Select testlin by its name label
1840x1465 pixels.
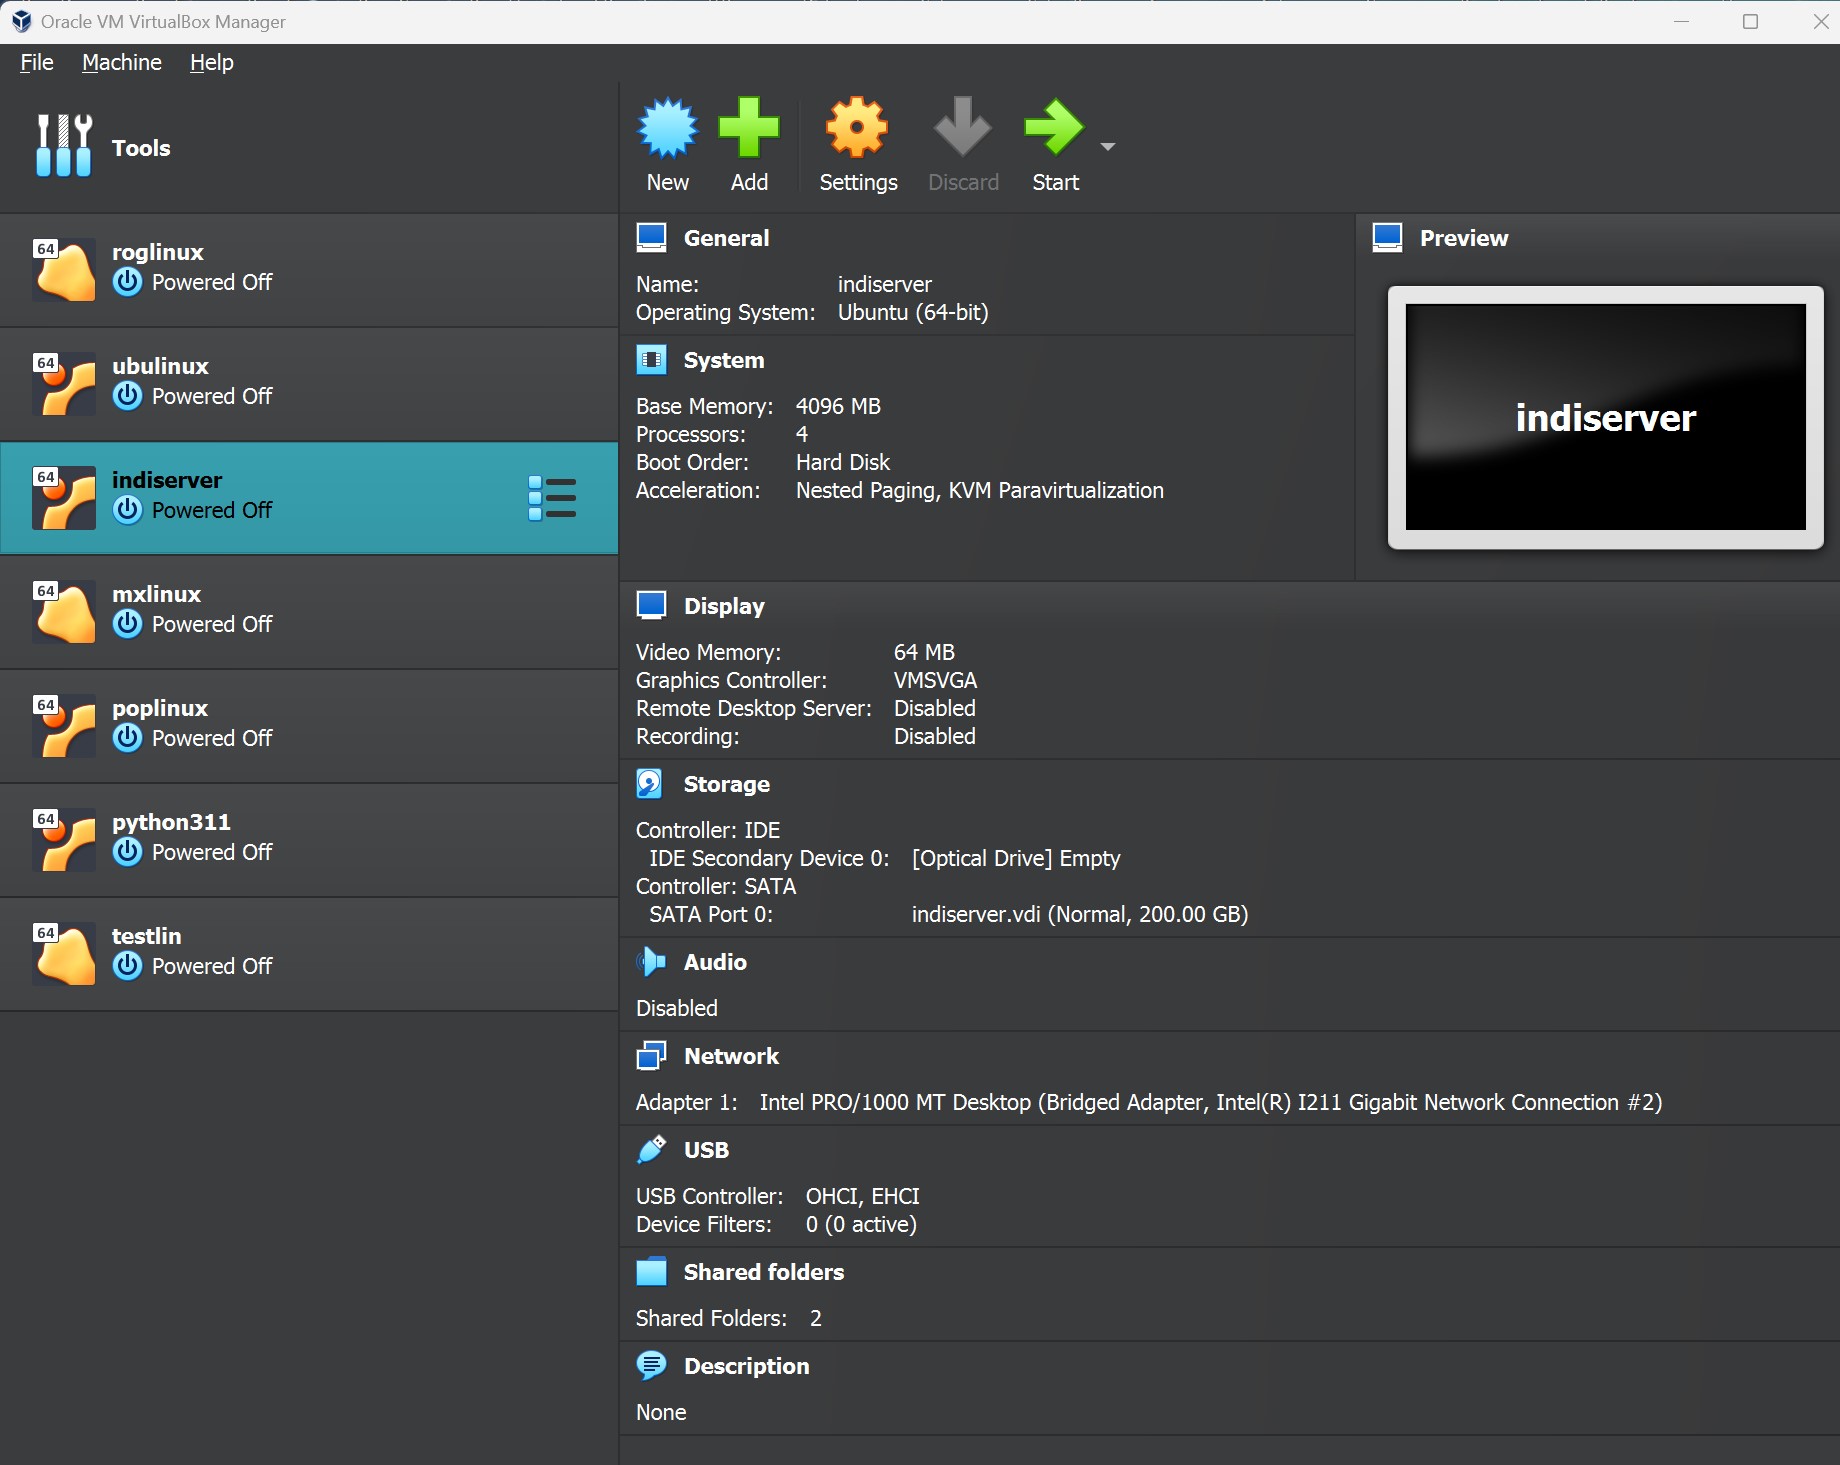[x=147, y=936]
